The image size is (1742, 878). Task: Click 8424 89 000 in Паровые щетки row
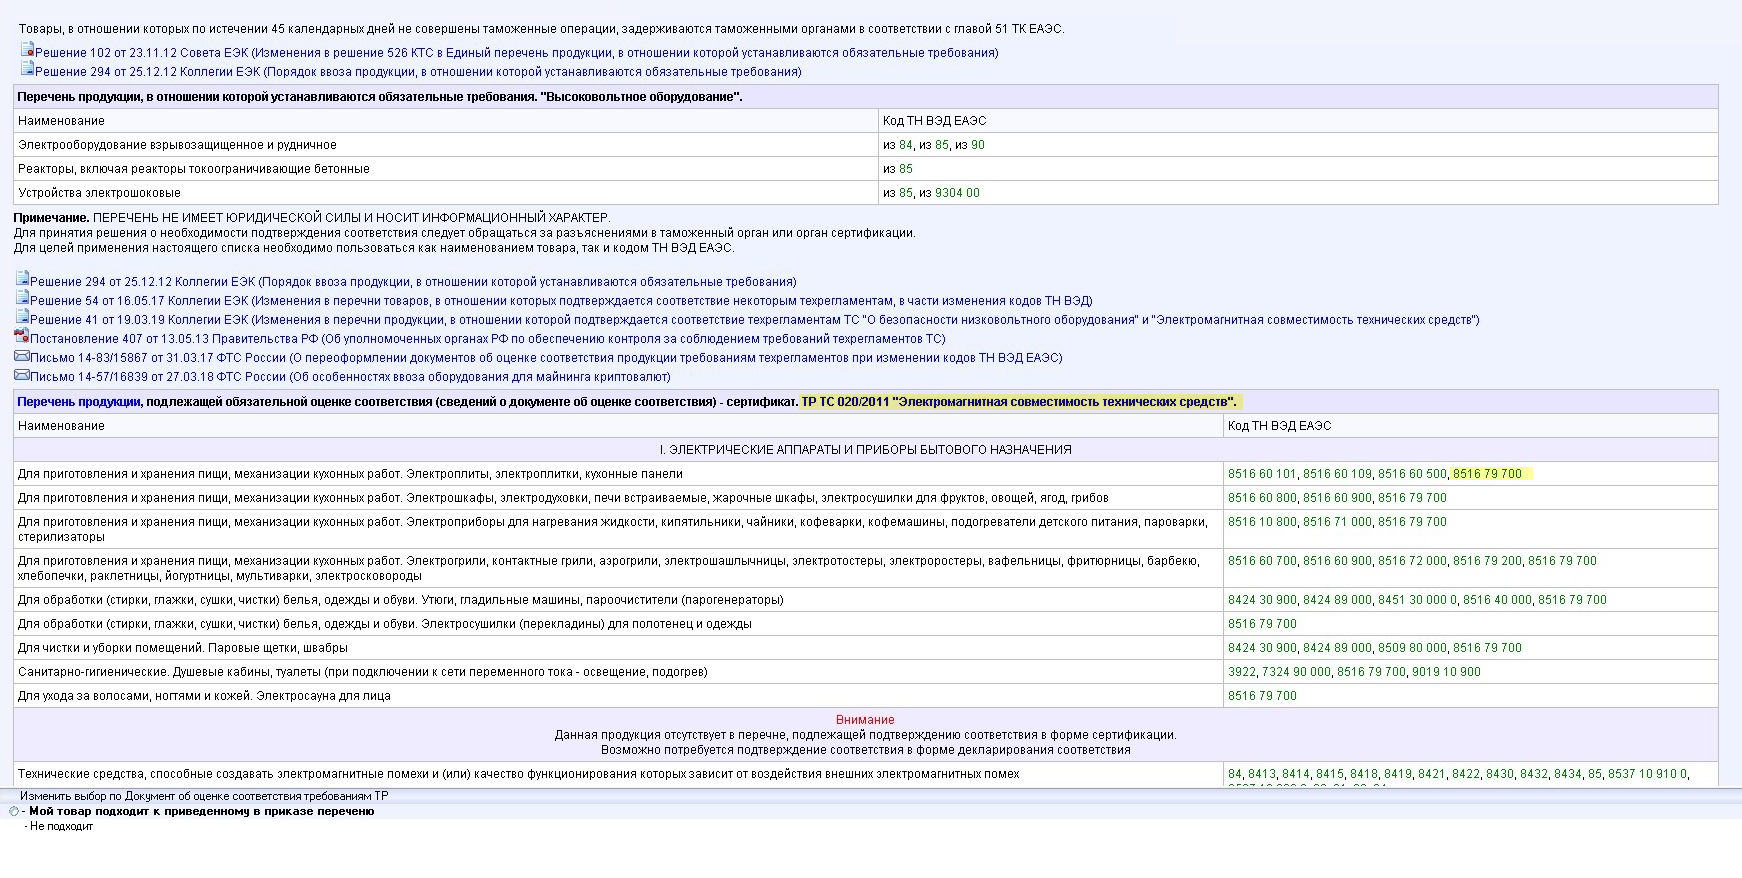coord(1337,648)
